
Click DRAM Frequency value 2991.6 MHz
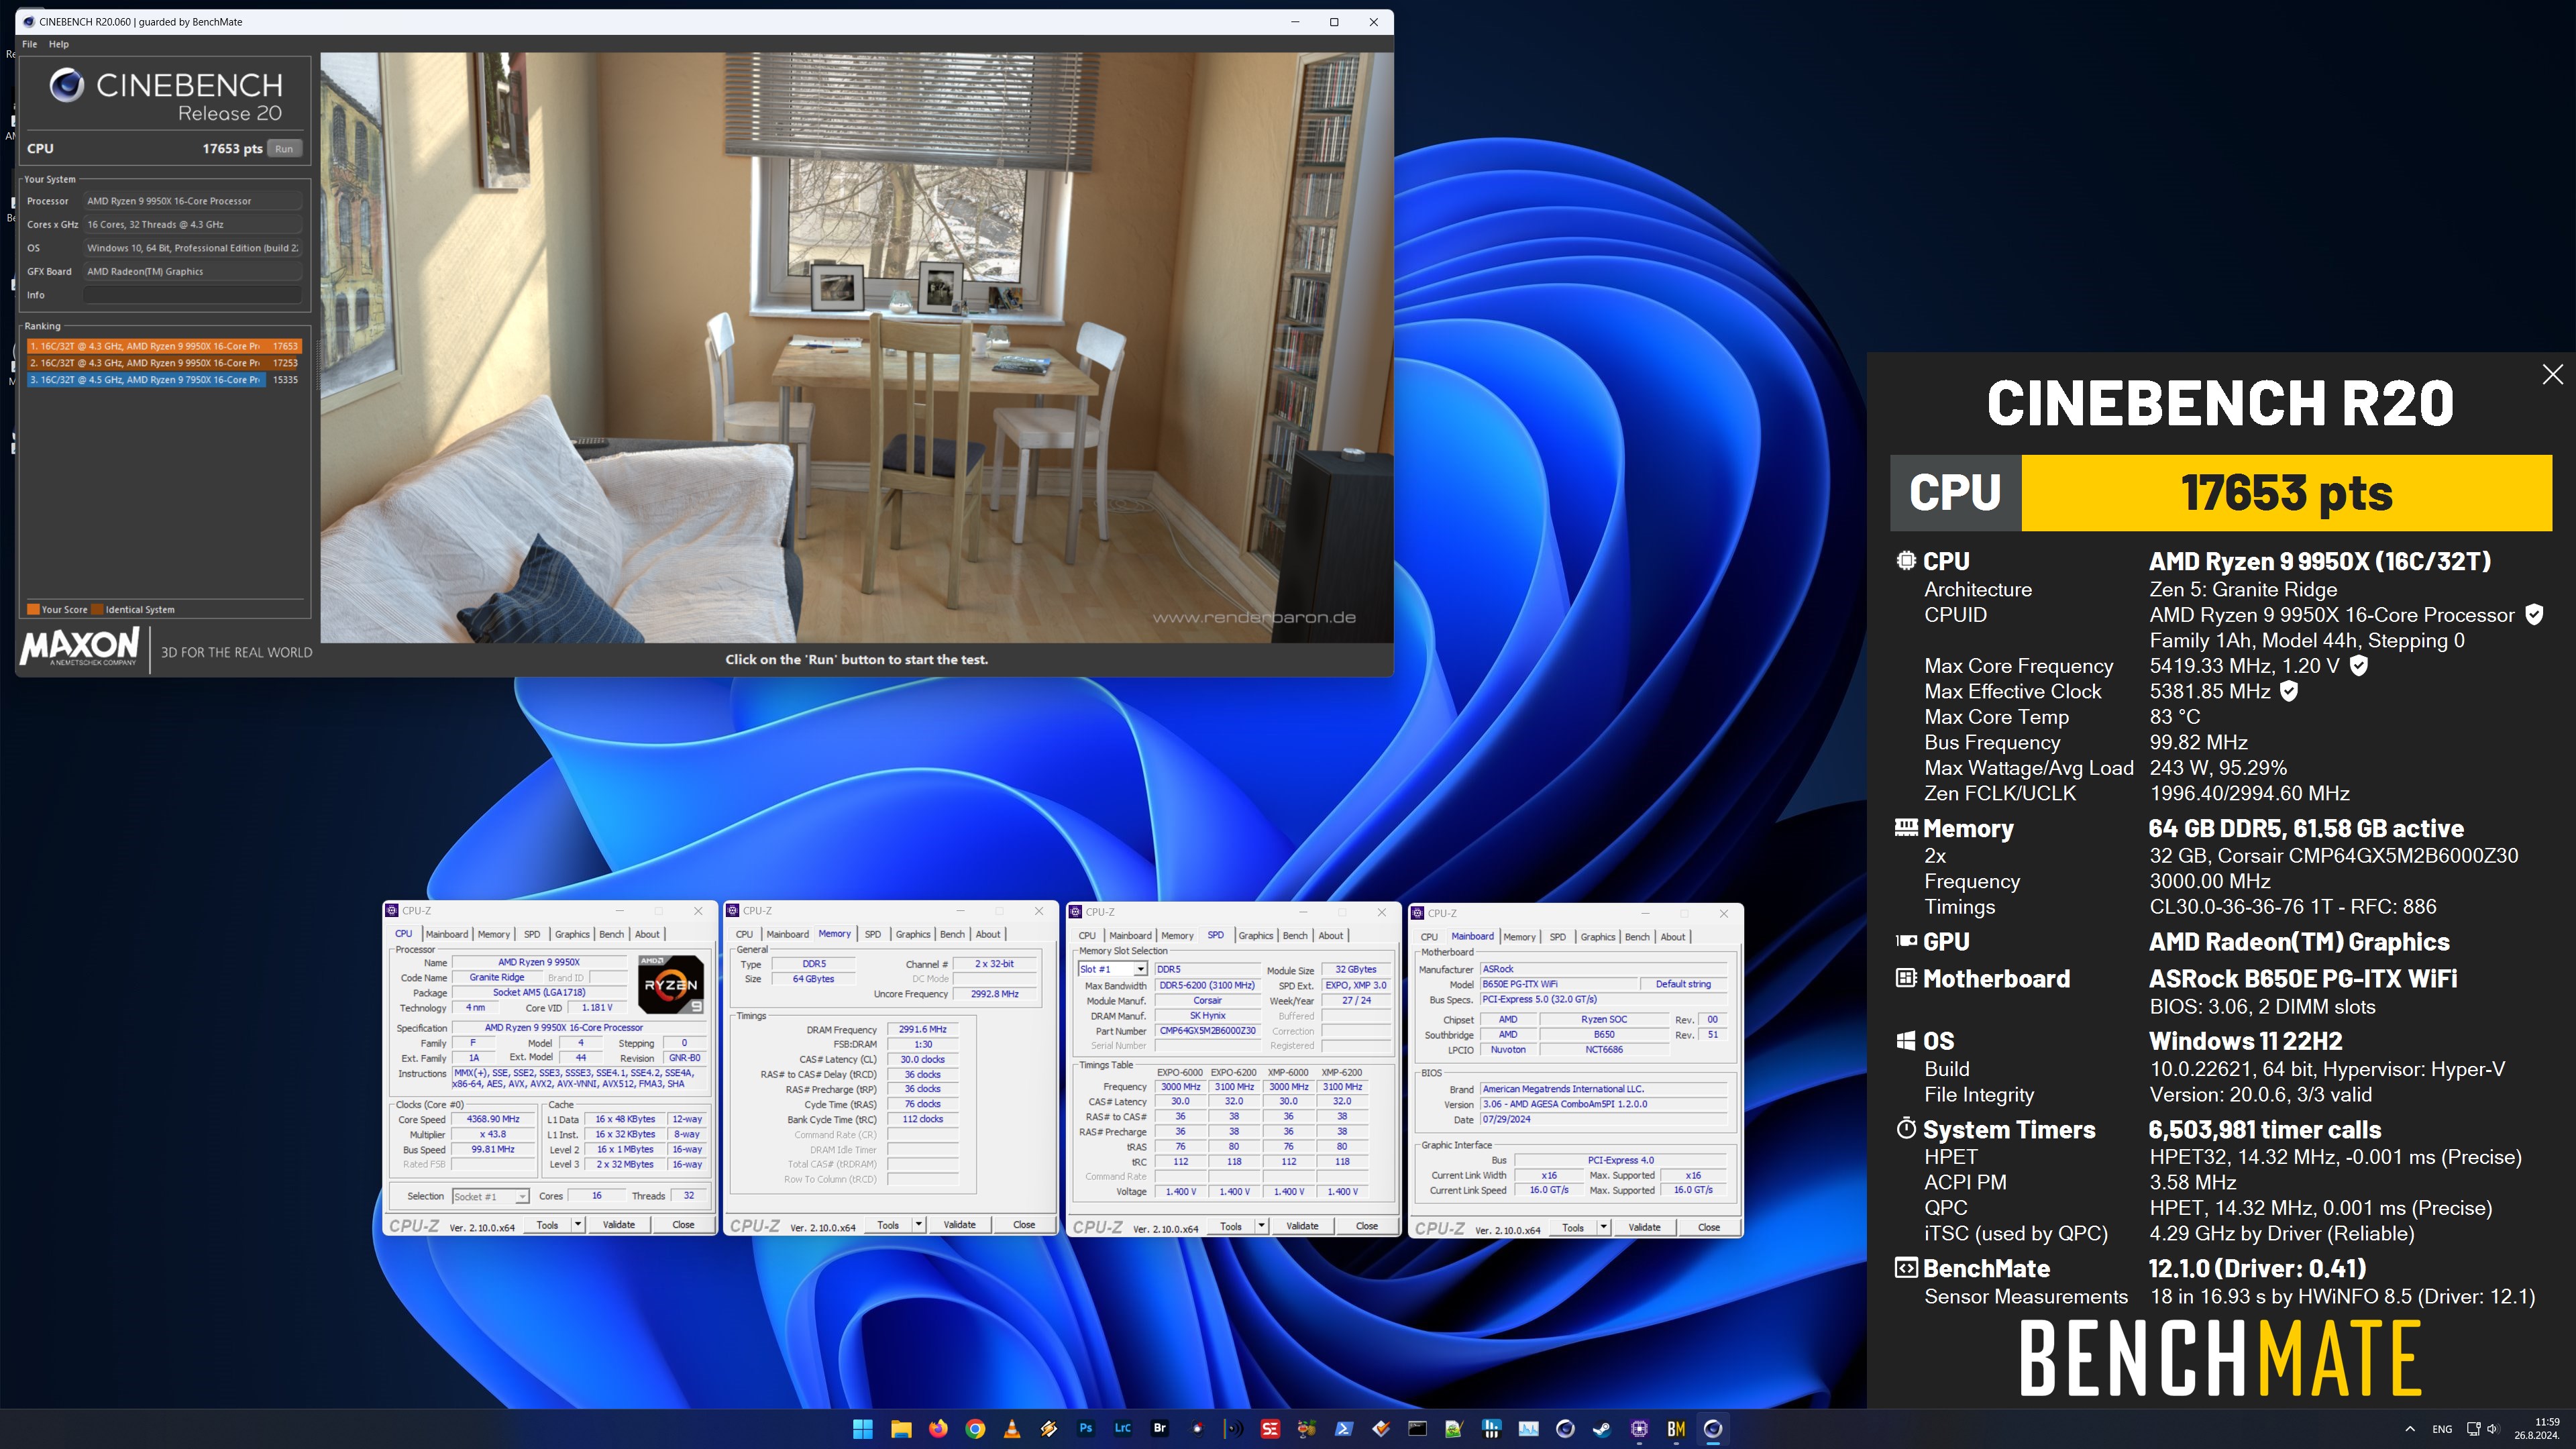pyautogui.click(x=922, y=1029)
